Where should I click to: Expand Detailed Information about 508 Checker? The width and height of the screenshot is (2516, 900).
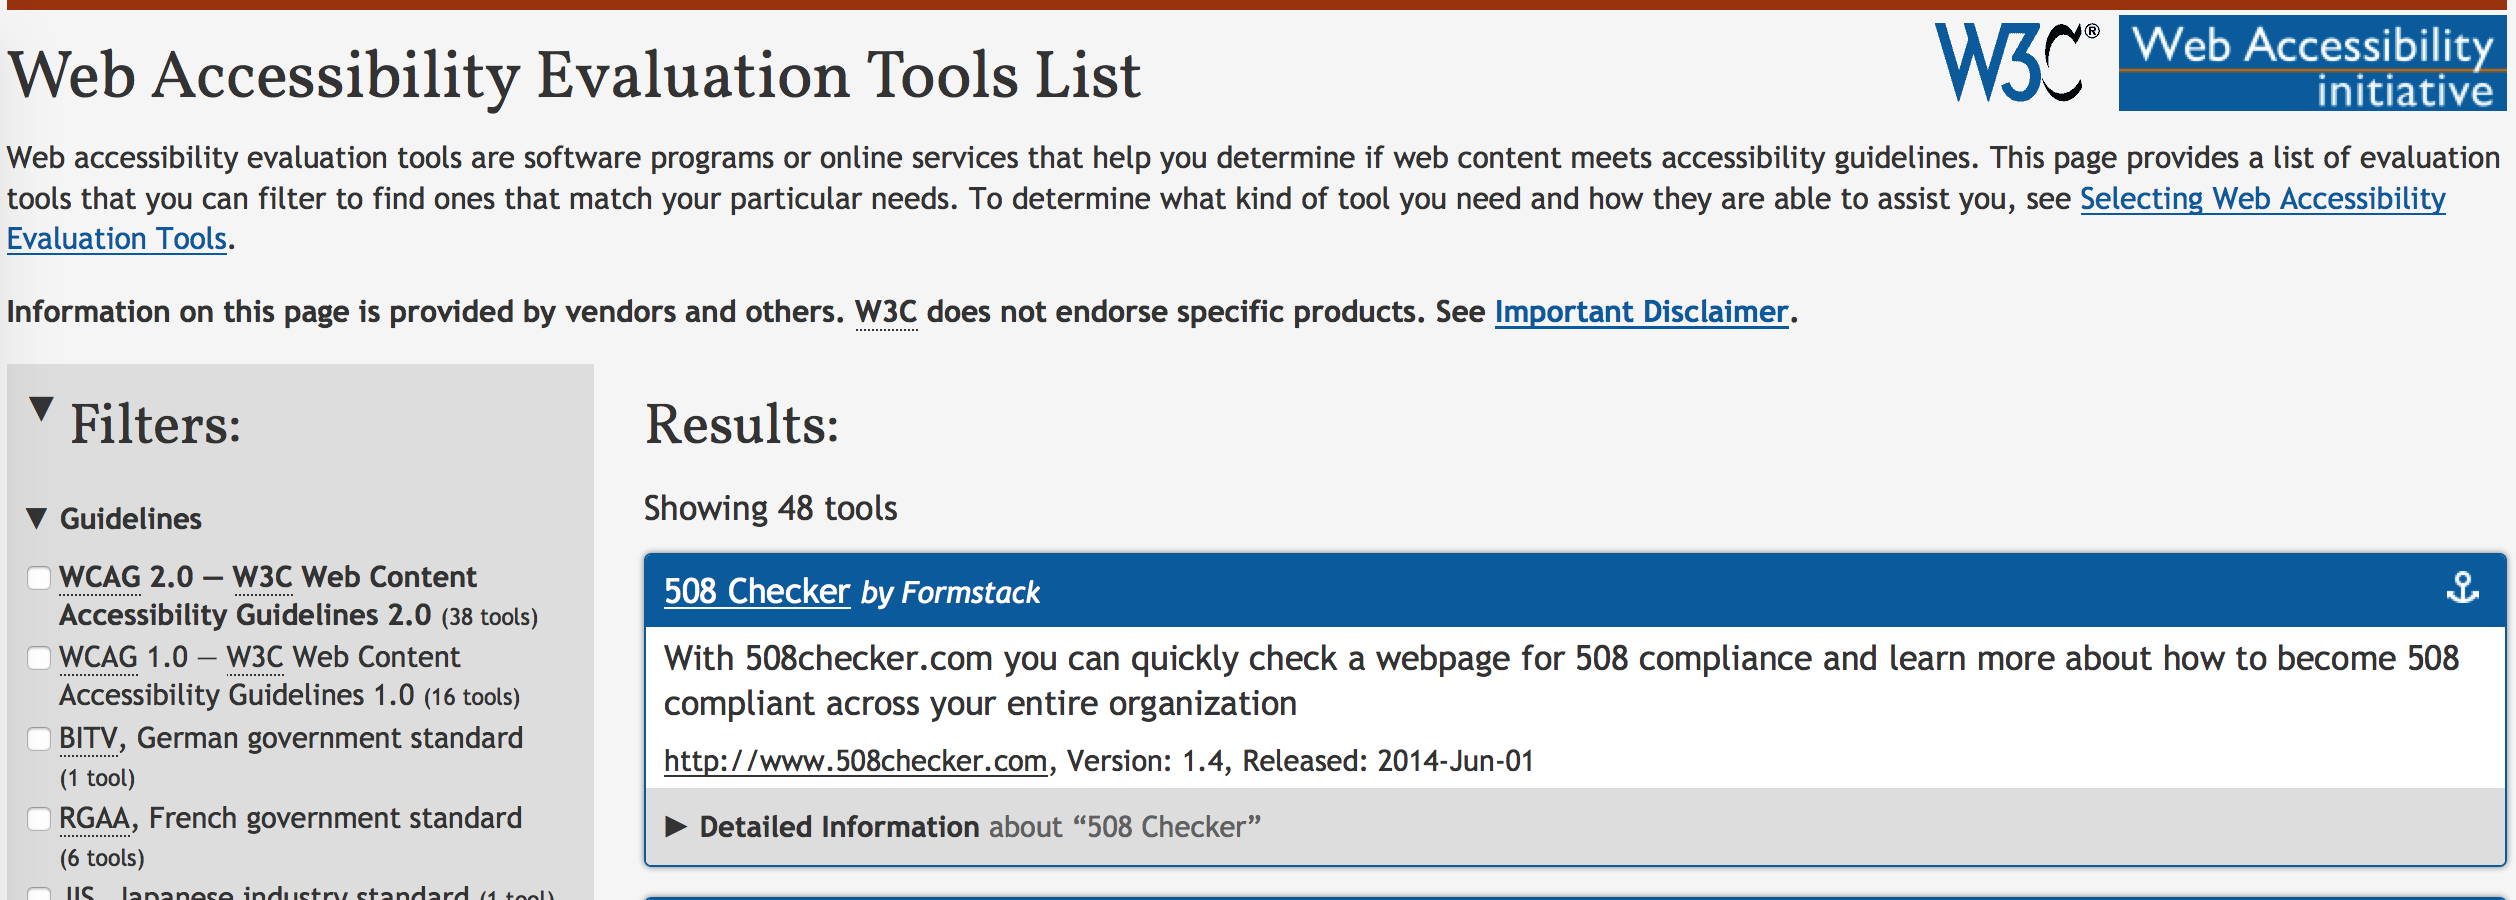point(677,827)
